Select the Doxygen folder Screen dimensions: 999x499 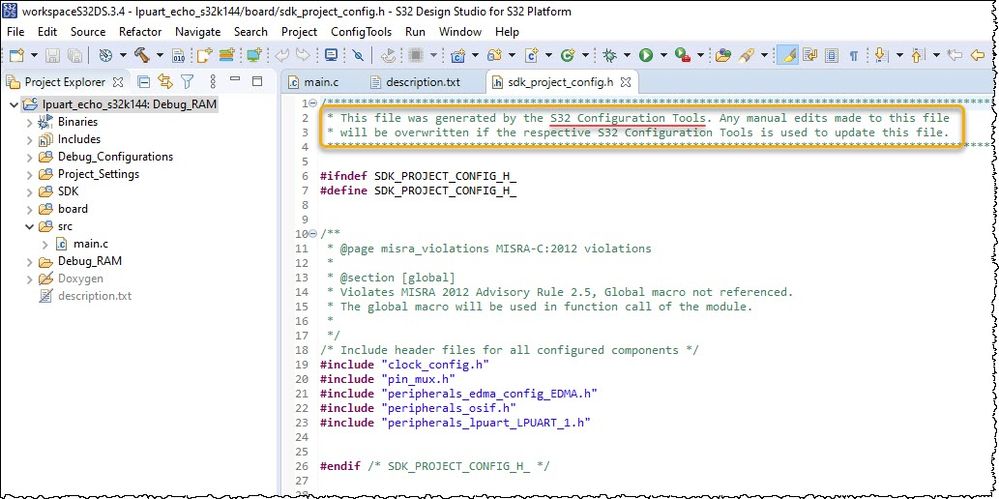(x=80, y=278)
